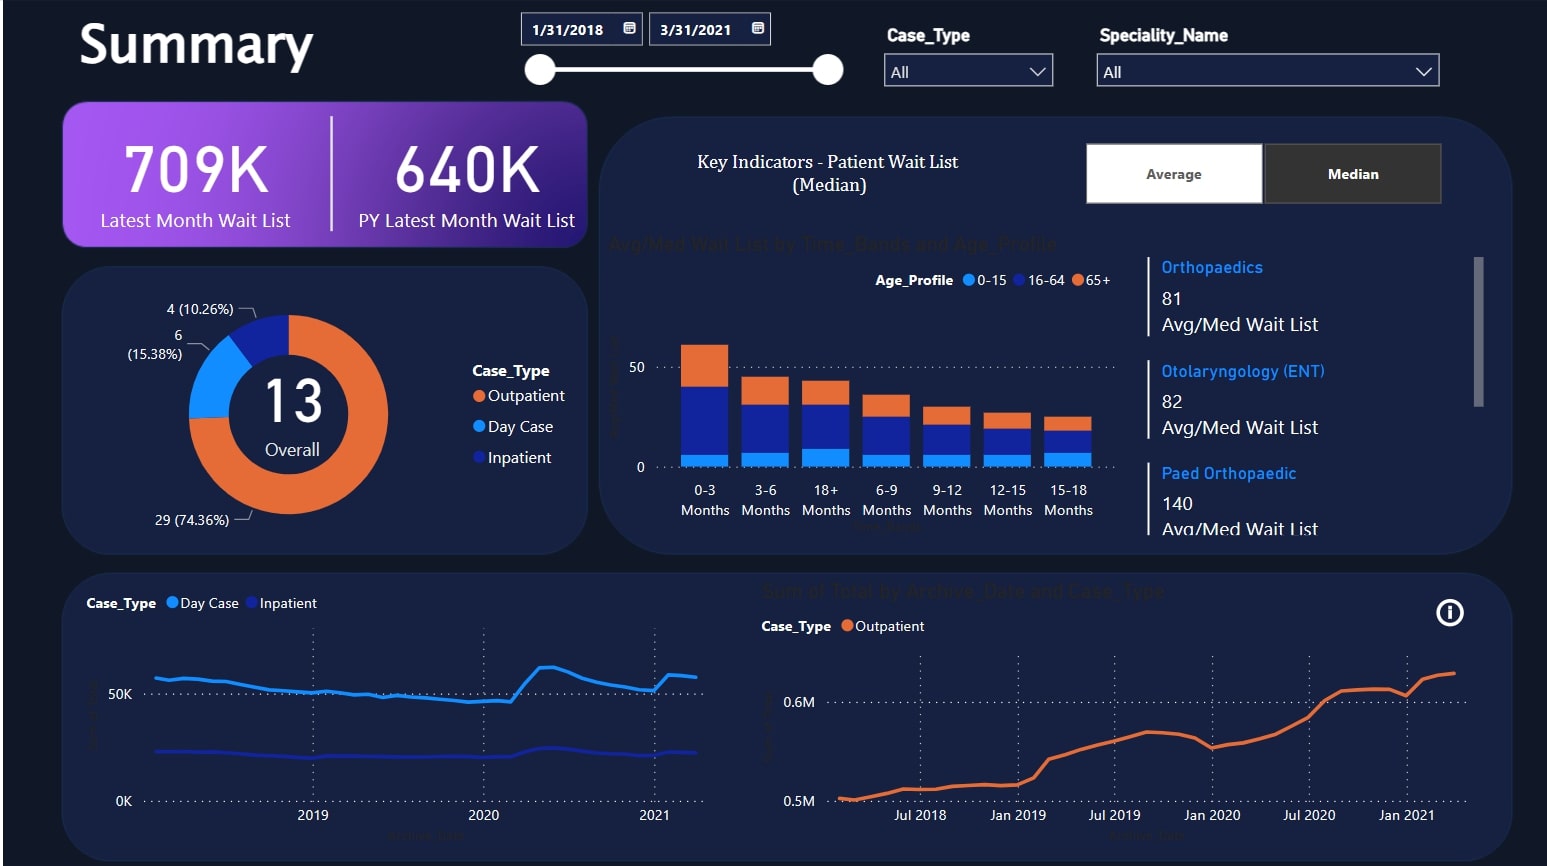The image size is (1547, 866).
Task: Click the info icon in bottom panel
Action: (x=1449, y=613)
